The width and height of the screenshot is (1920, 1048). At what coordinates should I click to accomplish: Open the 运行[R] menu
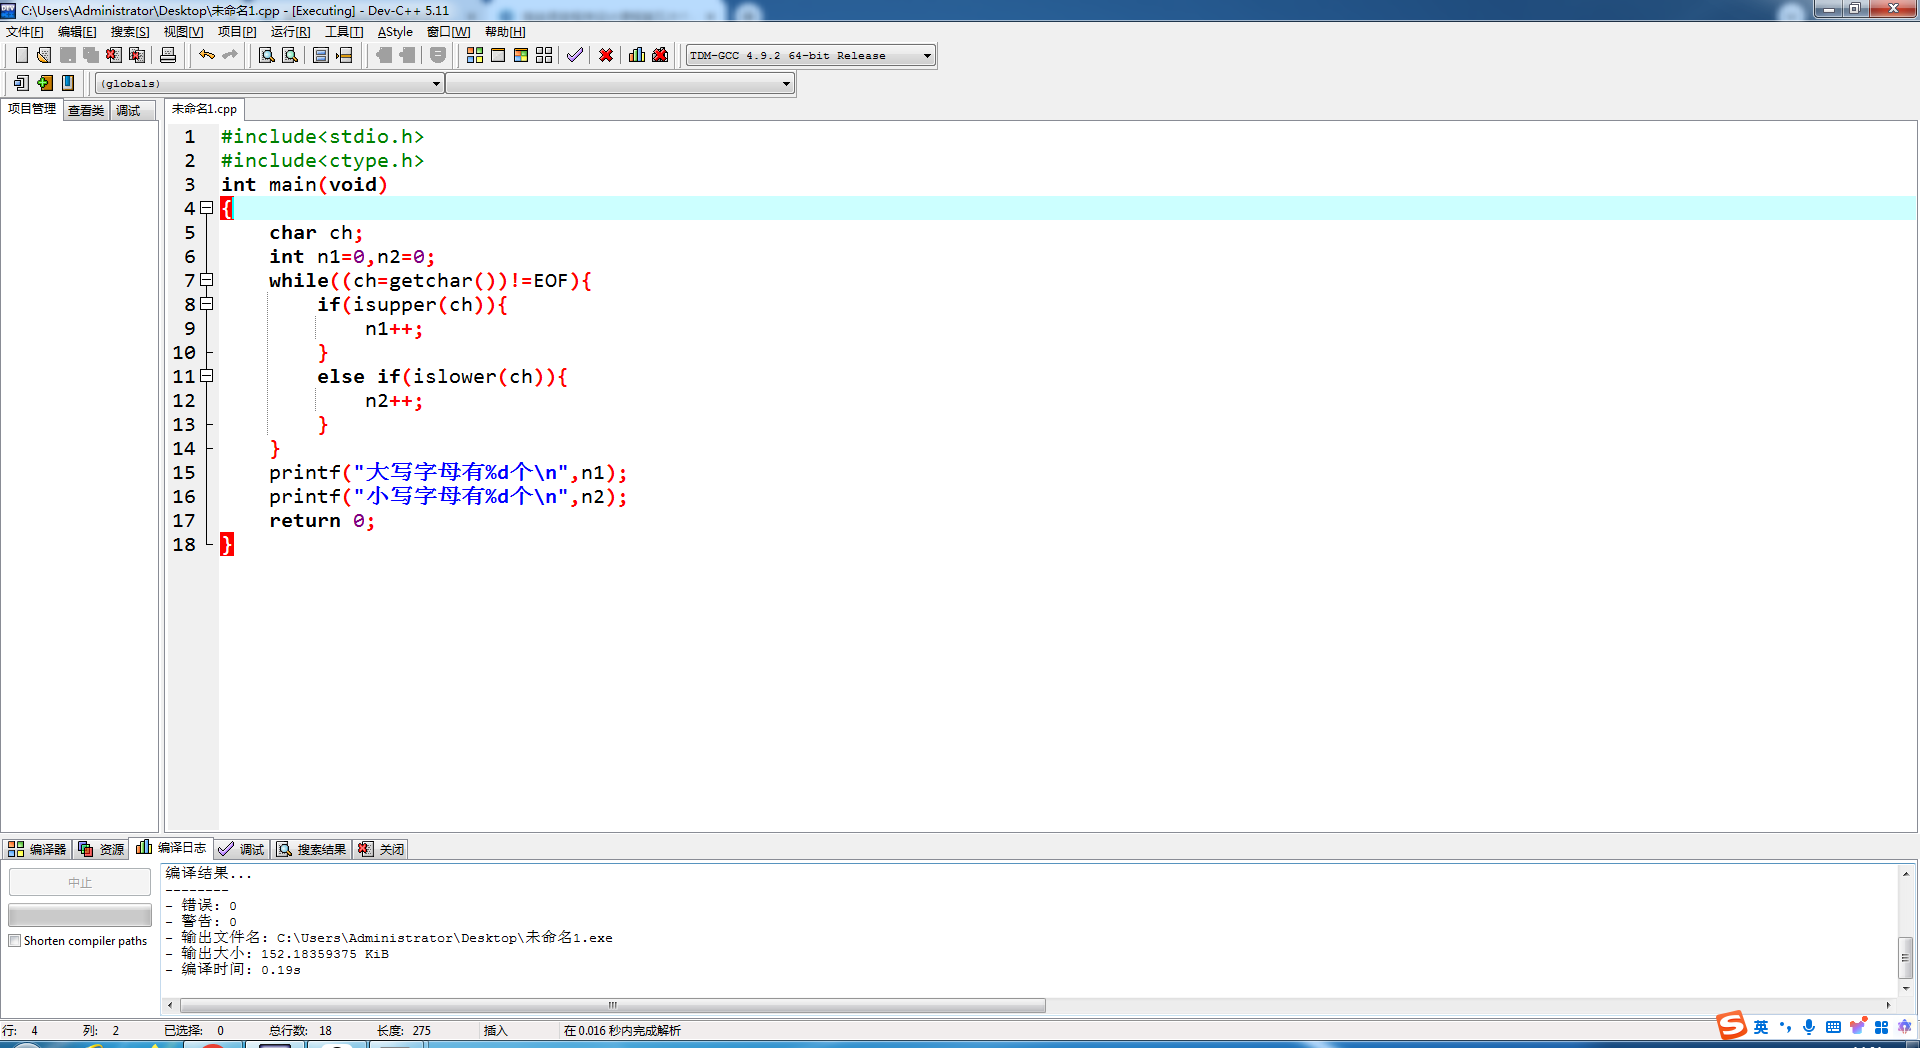click(x=290, y=32)
